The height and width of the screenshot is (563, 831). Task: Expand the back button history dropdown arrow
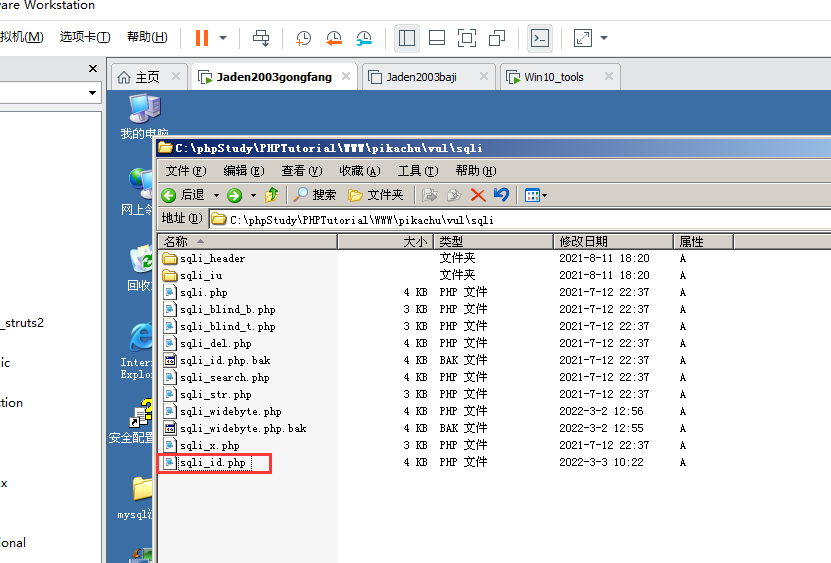[215, 195]
